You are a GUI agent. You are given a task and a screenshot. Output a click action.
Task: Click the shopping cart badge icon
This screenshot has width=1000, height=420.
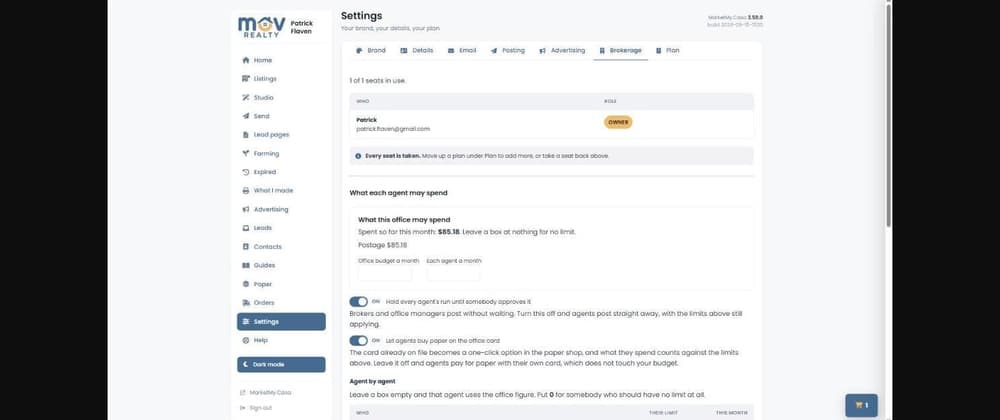tap(862, 405)
